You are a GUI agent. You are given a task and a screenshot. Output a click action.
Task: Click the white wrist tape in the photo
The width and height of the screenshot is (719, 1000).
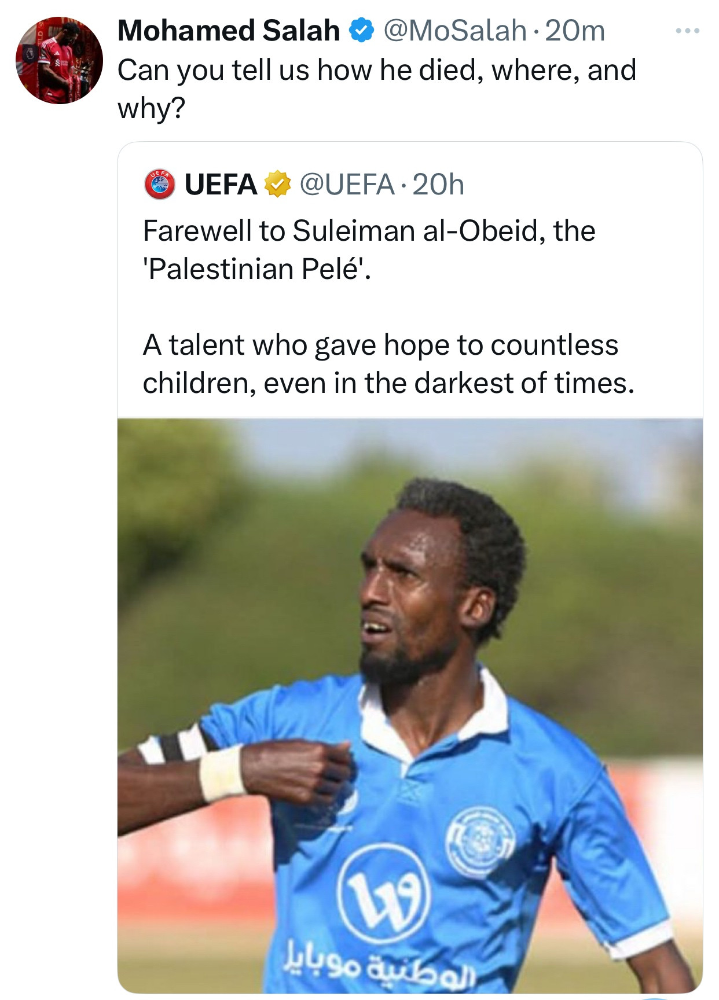[x=222, y=772]
